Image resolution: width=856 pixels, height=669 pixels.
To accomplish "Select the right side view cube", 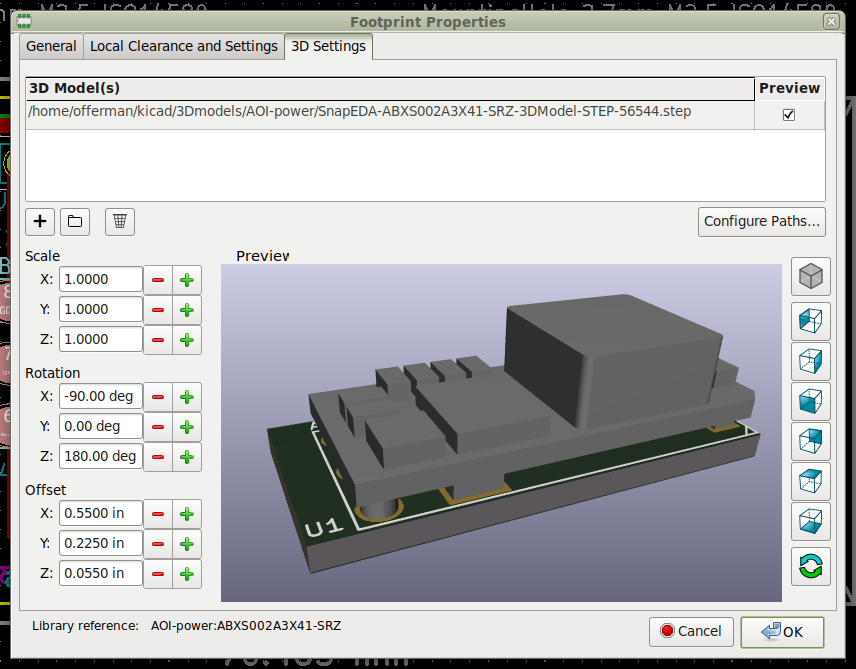I will pos(811,359).
